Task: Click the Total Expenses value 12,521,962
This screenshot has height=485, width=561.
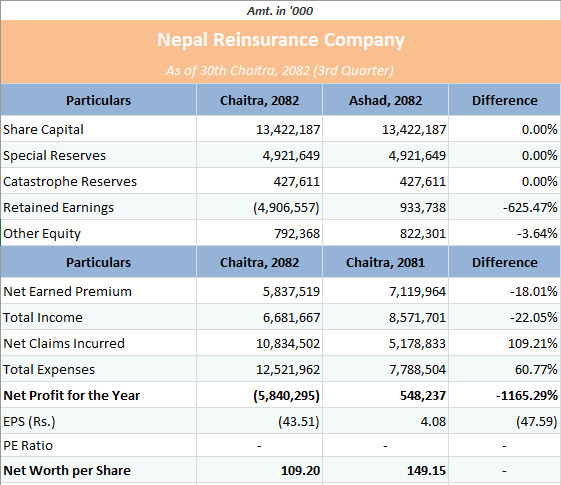Action: [x=288, y=370]
